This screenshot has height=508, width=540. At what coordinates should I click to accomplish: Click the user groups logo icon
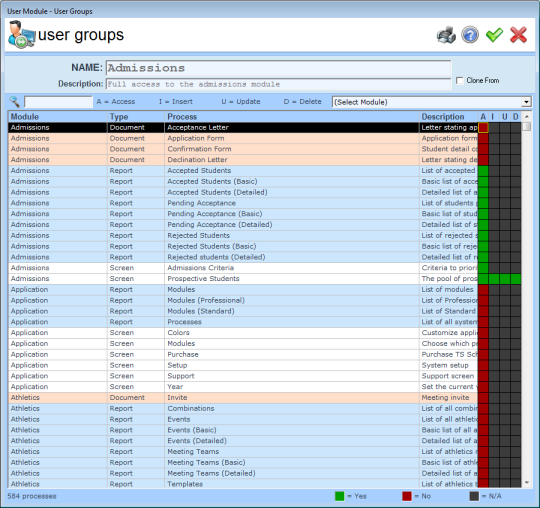(x=22, y=34)
